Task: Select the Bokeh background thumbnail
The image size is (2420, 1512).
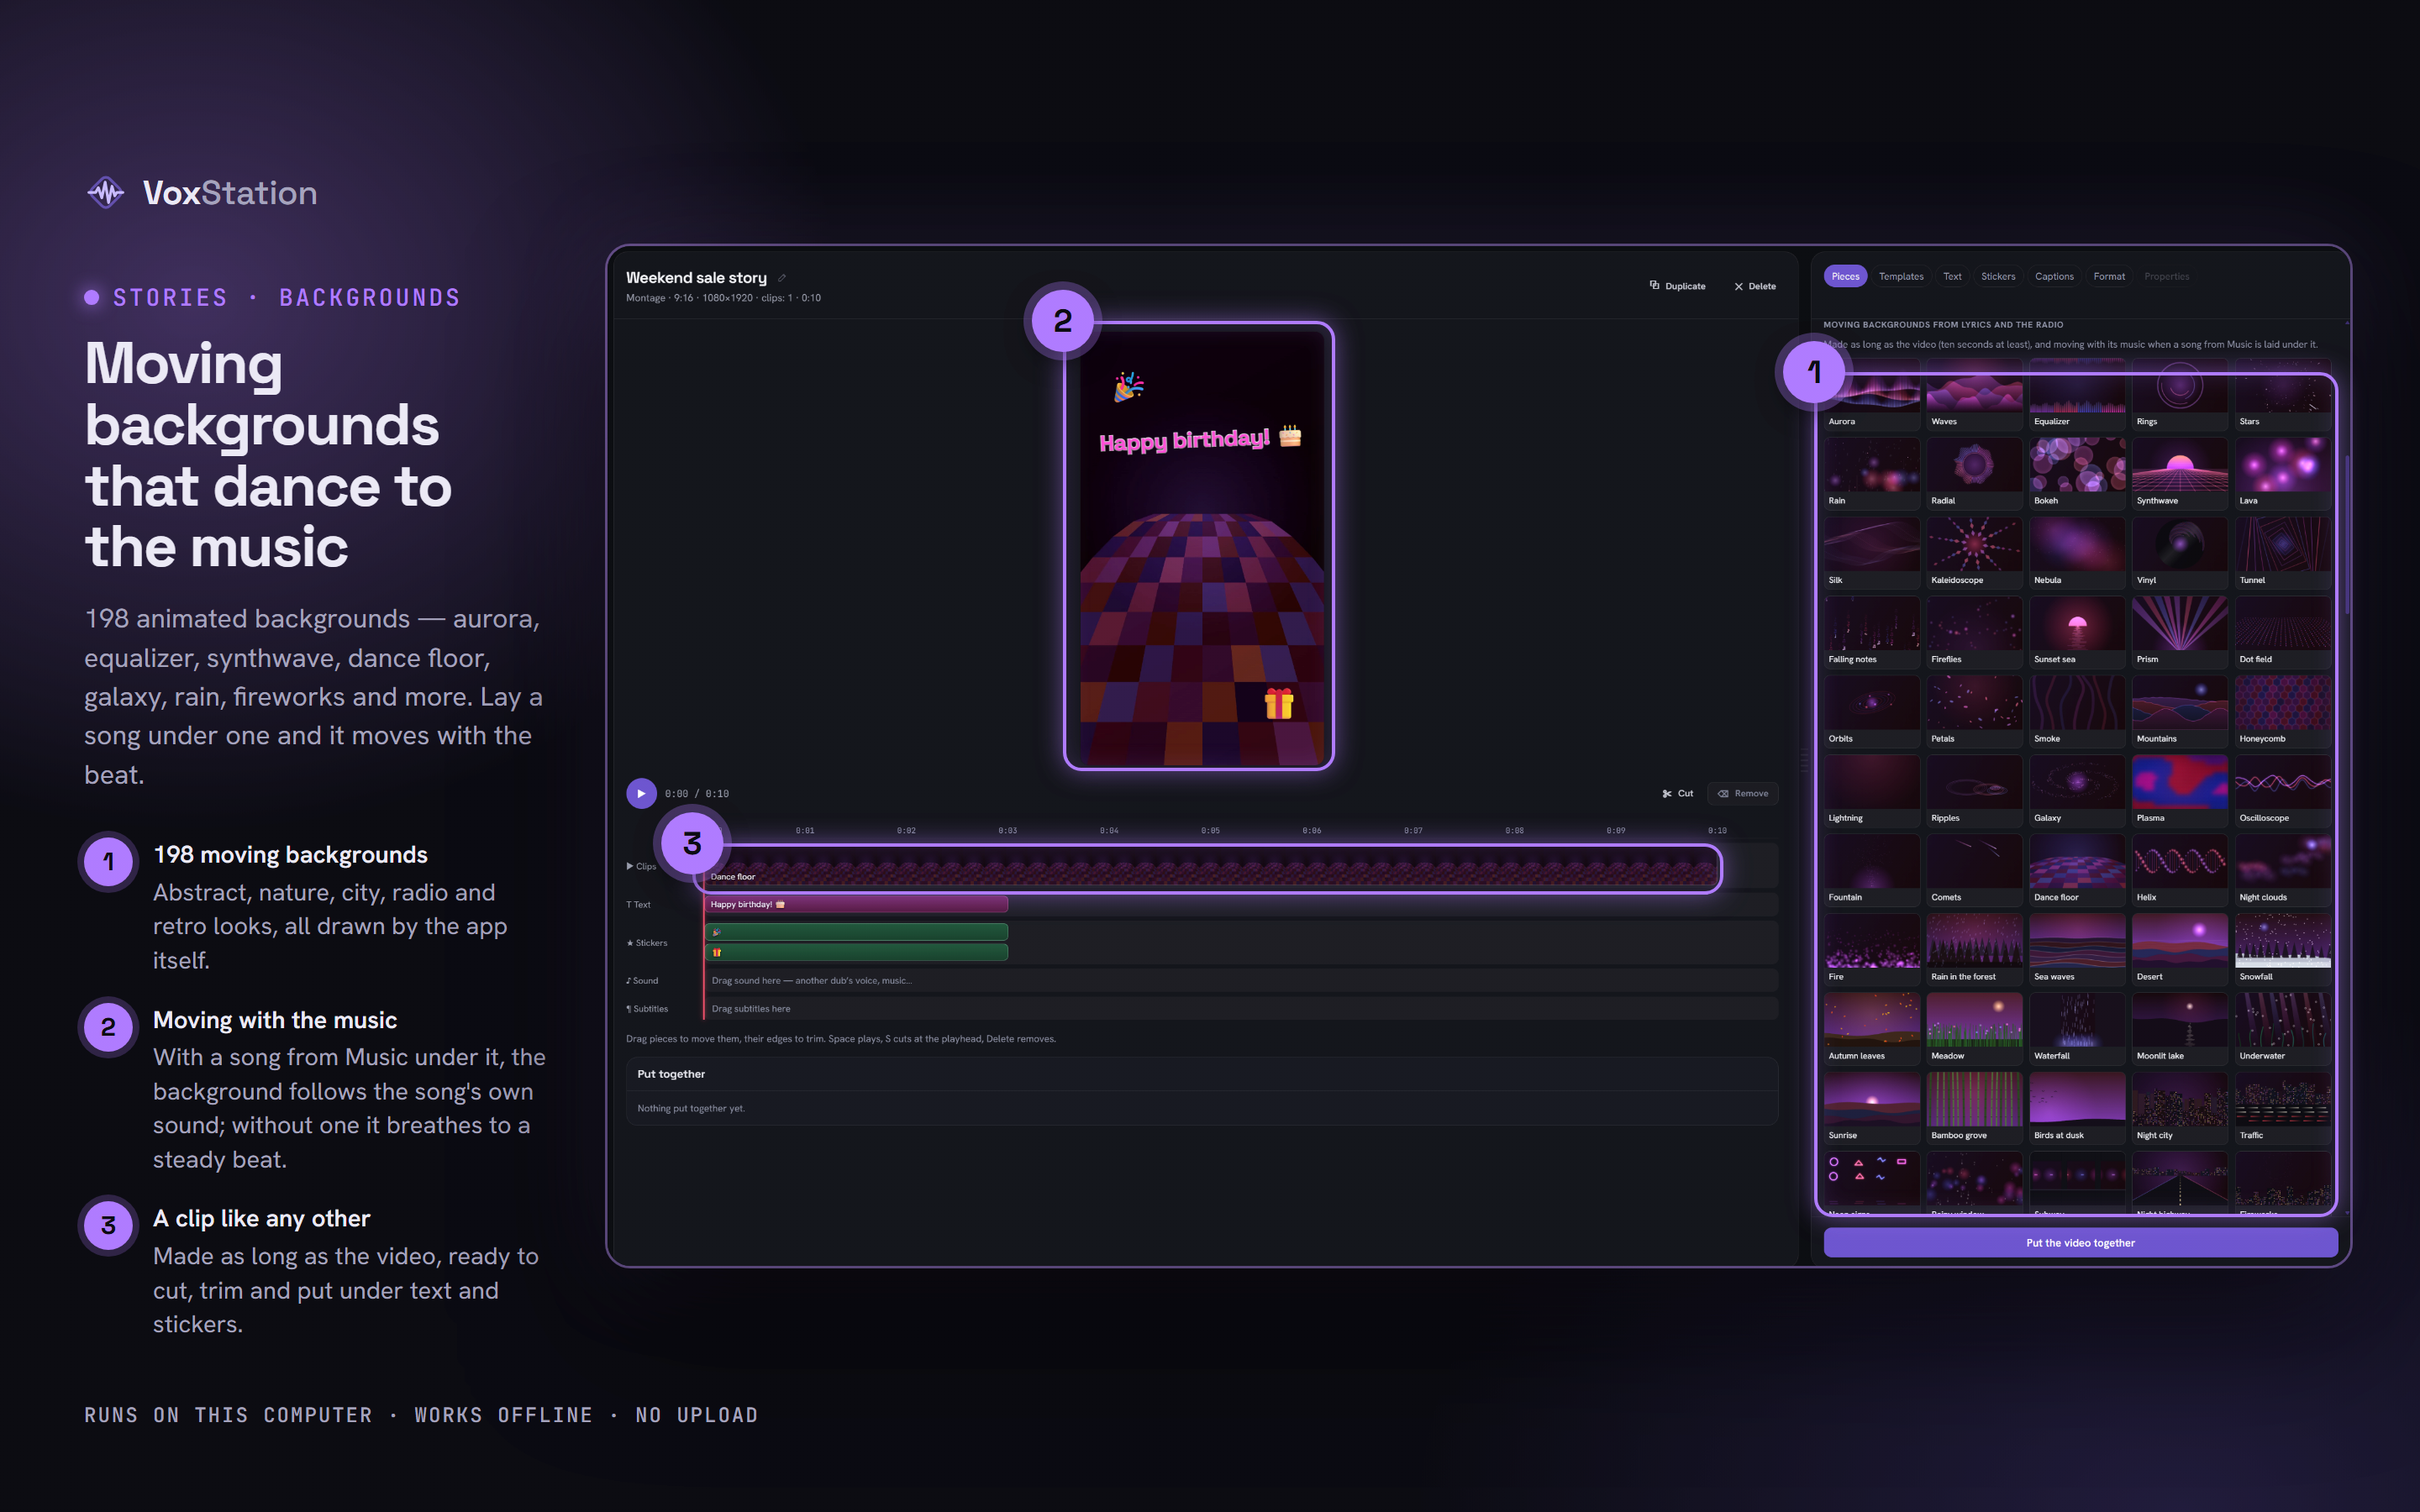Action: [x=2077, y=473]
